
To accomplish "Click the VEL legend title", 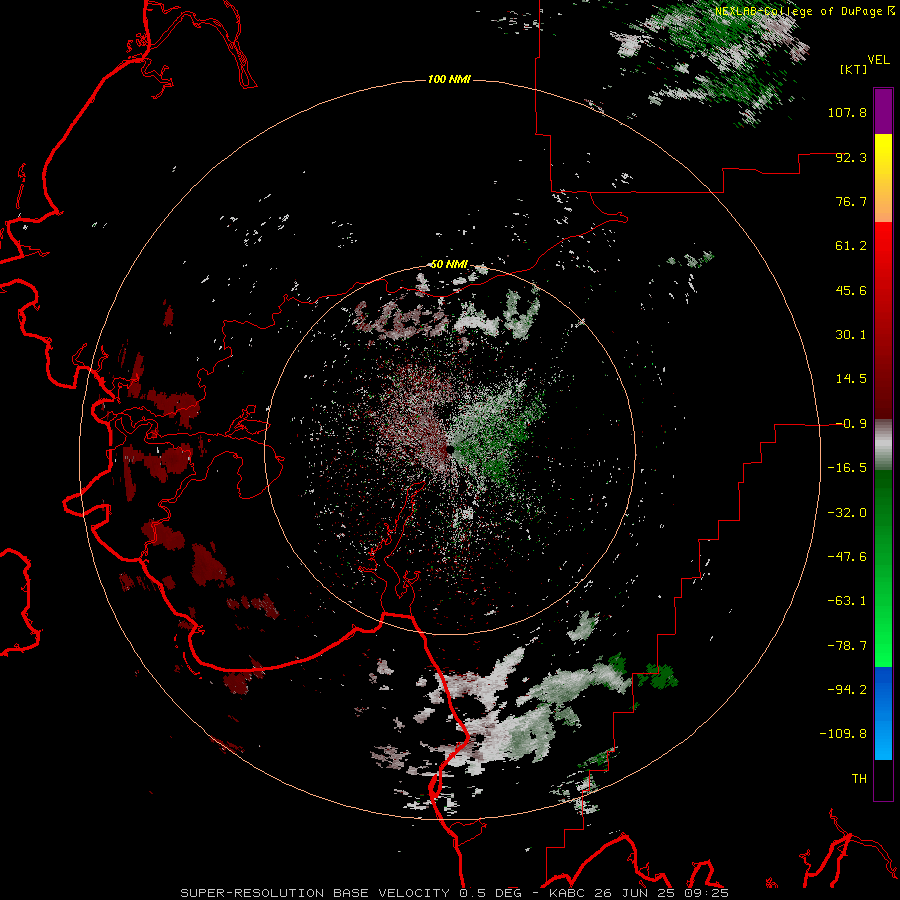I will coord(878,60).
